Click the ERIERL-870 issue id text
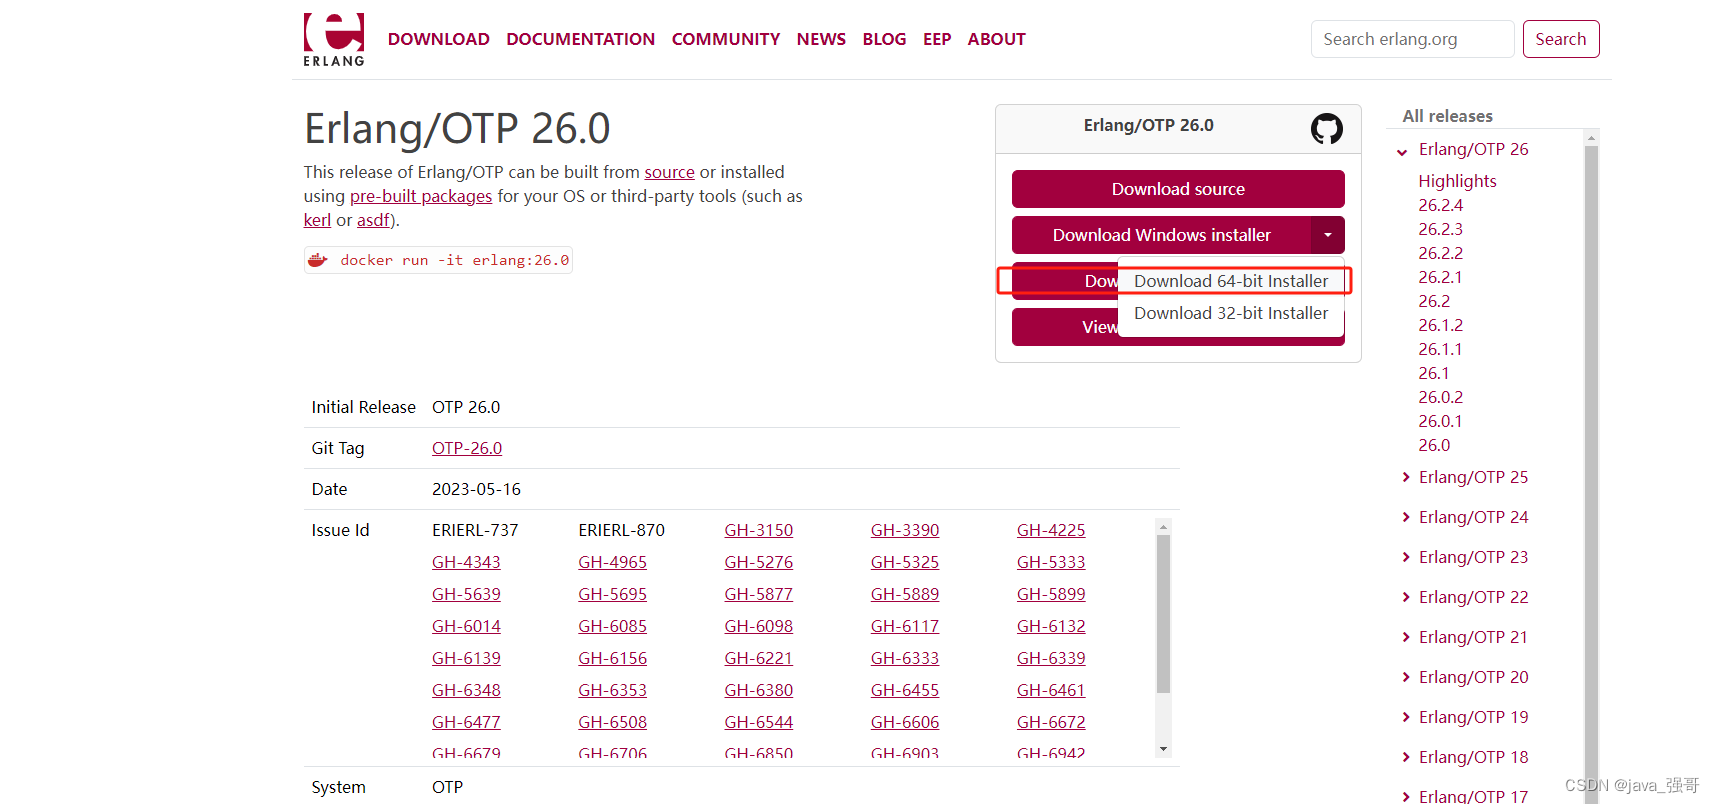1715x804 pixels. click(621, 530)
